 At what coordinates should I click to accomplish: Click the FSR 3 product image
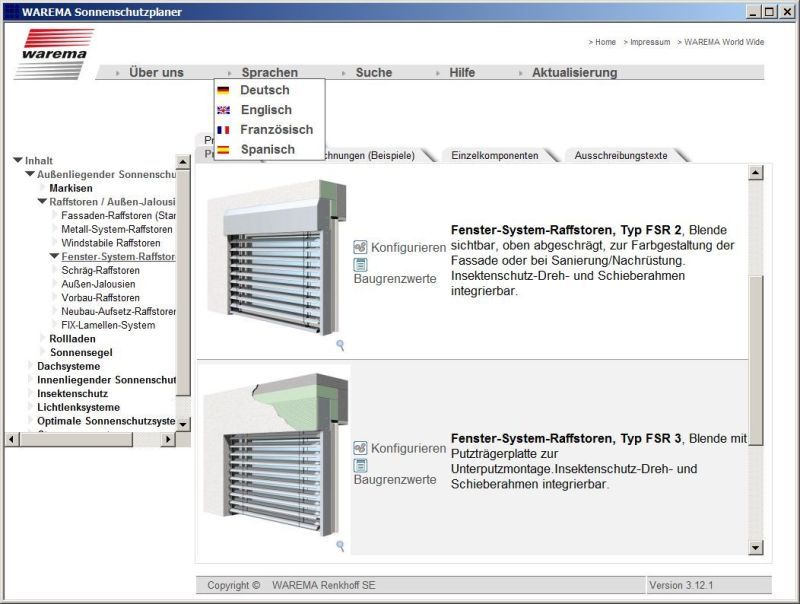click(x=275, y=455)
